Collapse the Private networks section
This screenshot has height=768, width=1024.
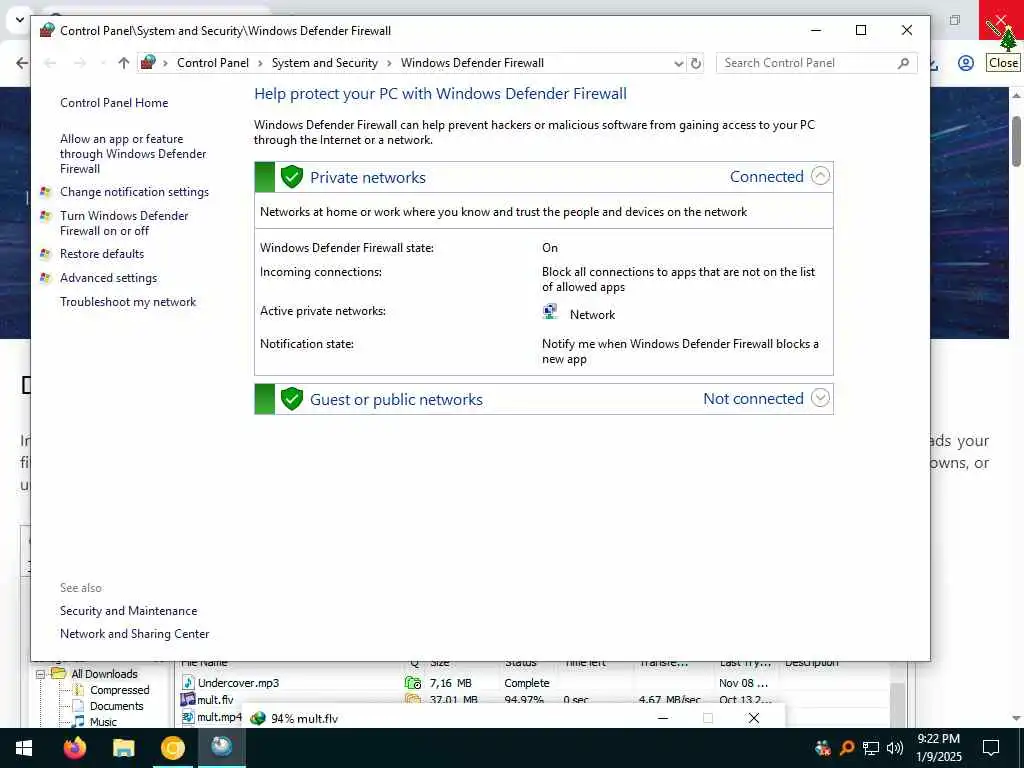[820, 176]
